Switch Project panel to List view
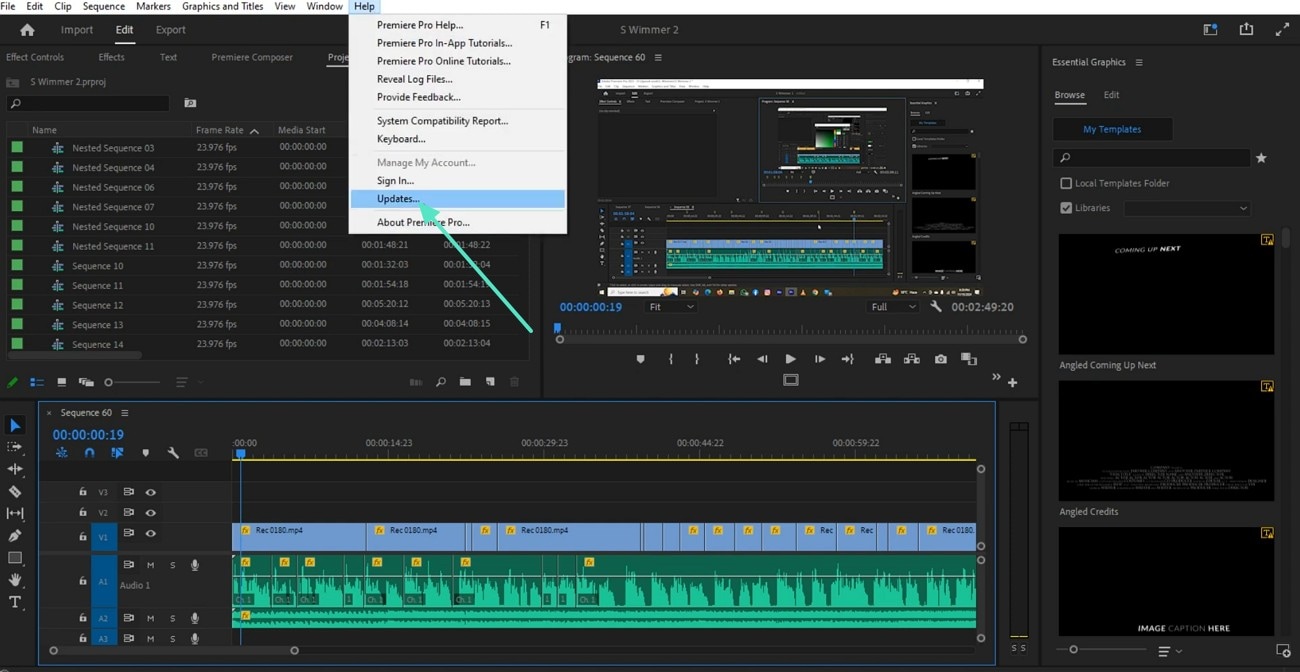This screenshot has width=1300, height=672. (37, 382)
